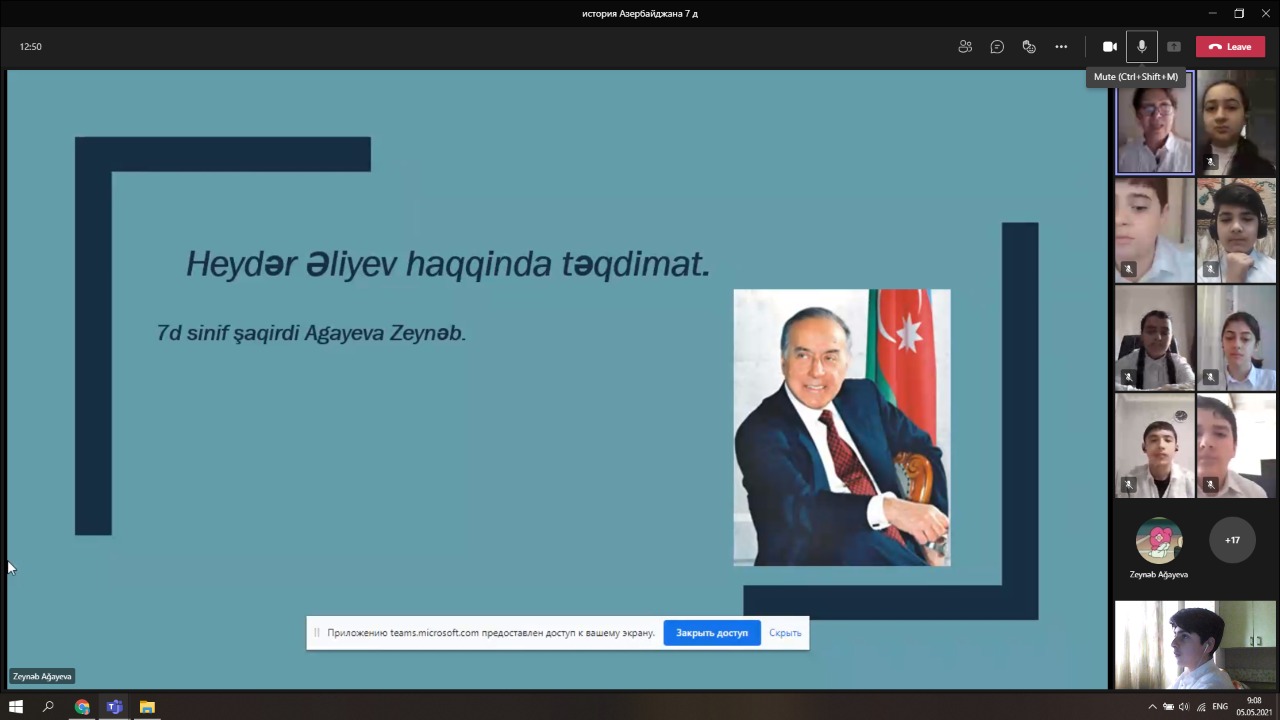This screenshot has height=720, width=1280.
Task: Select participant video wearing headphones
Action: [1236, 231]
